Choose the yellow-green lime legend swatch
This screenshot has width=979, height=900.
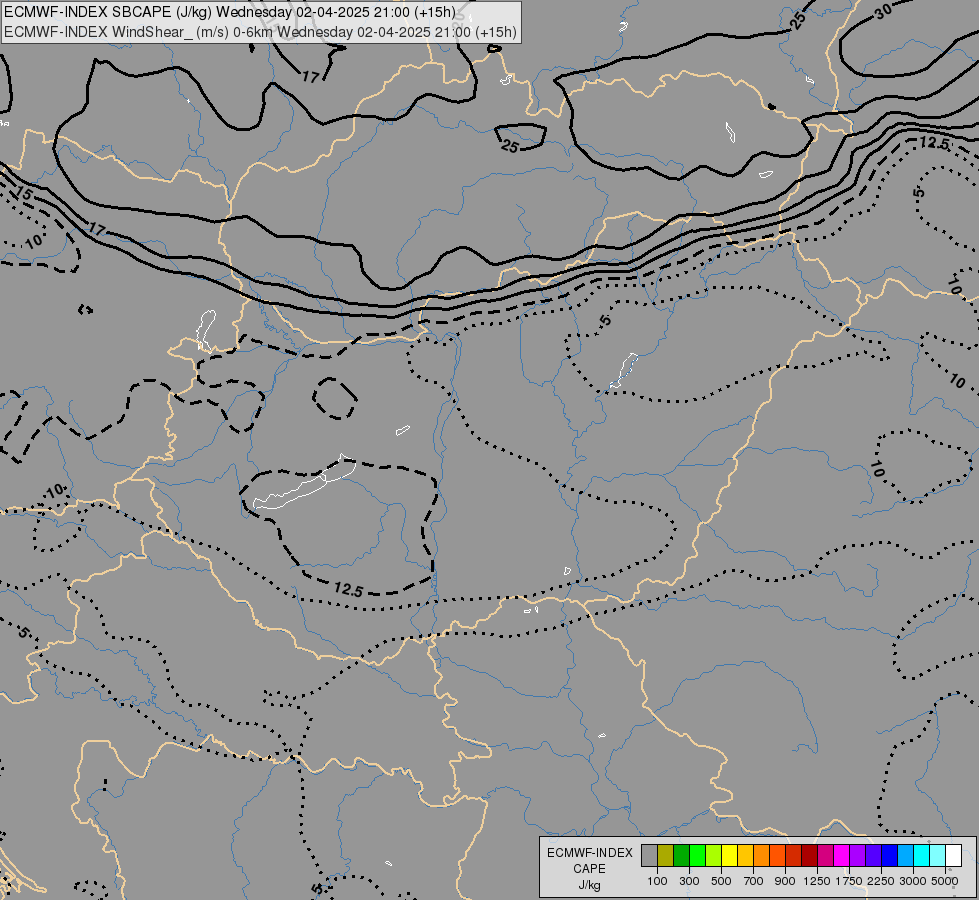coord(713,855)
